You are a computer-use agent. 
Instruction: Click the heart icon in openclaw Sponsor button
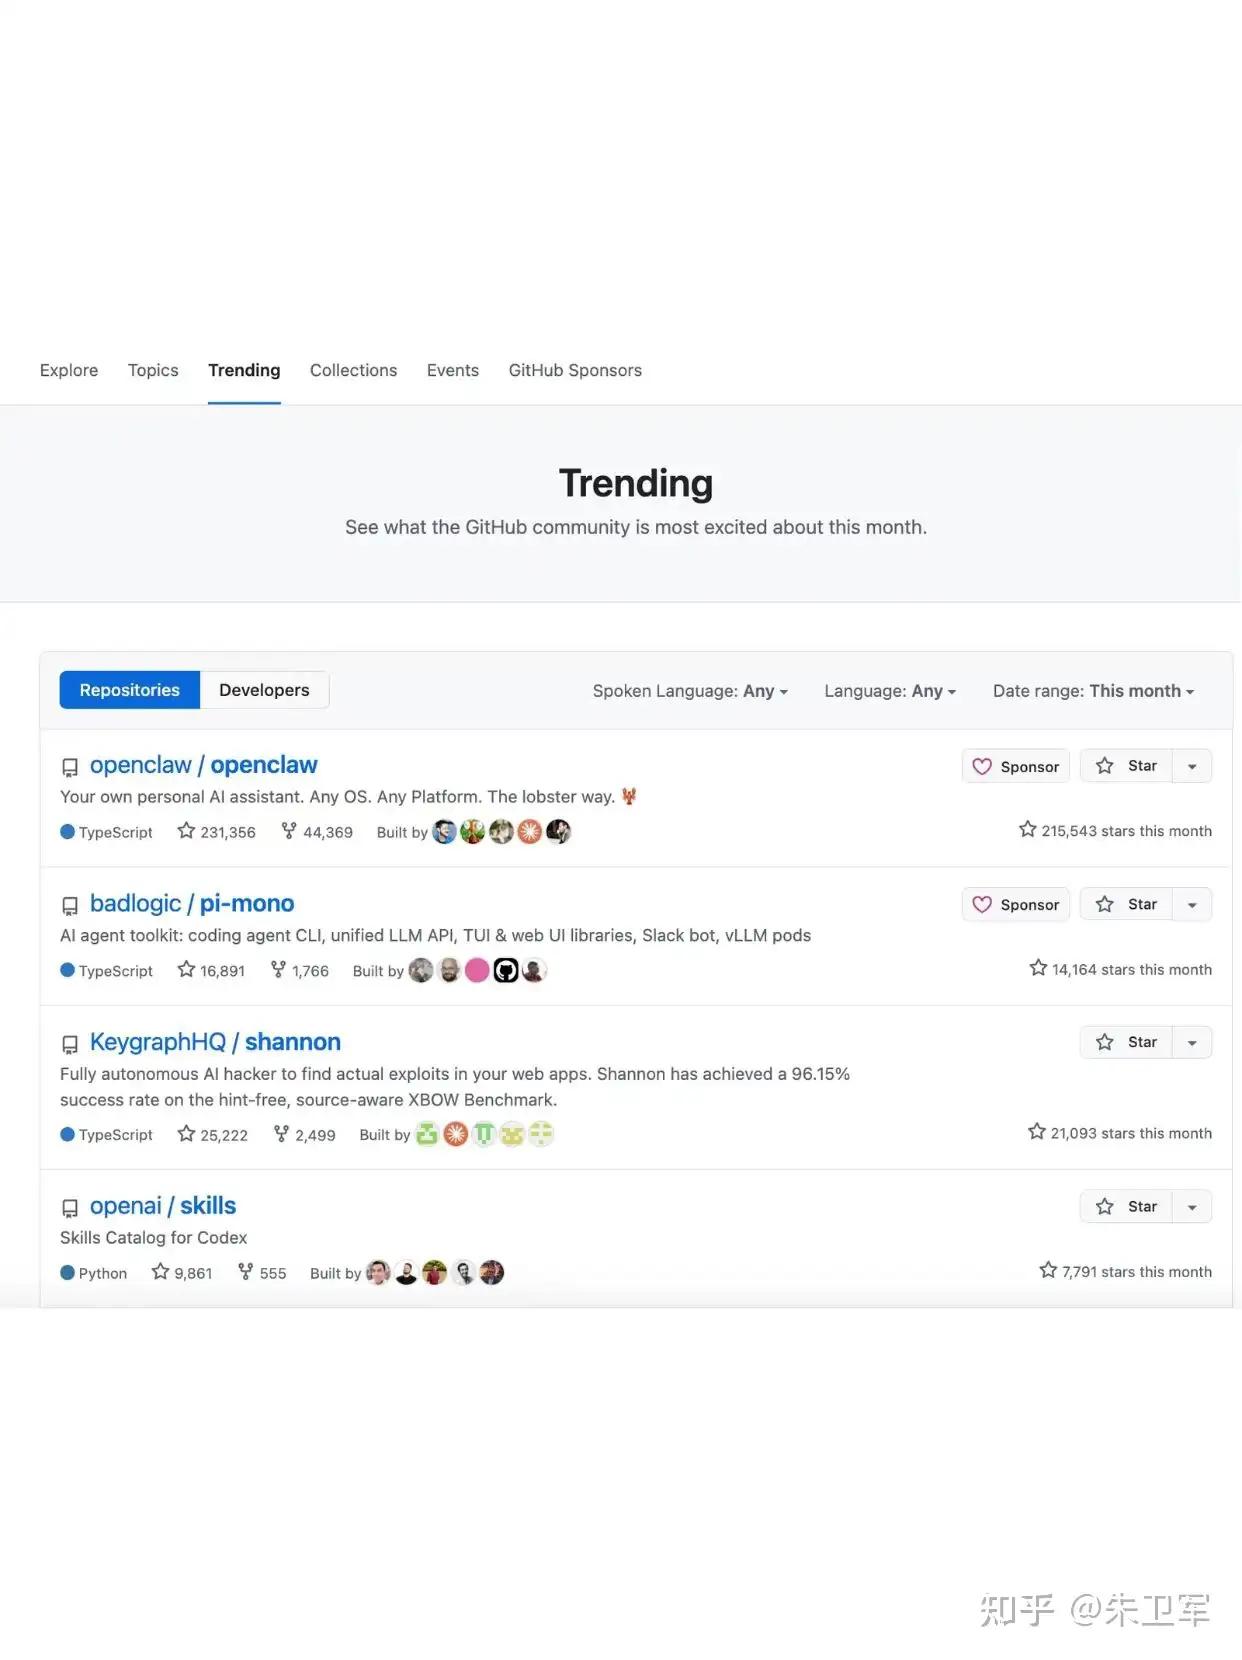pyautogui.click(x=982, y=766)
